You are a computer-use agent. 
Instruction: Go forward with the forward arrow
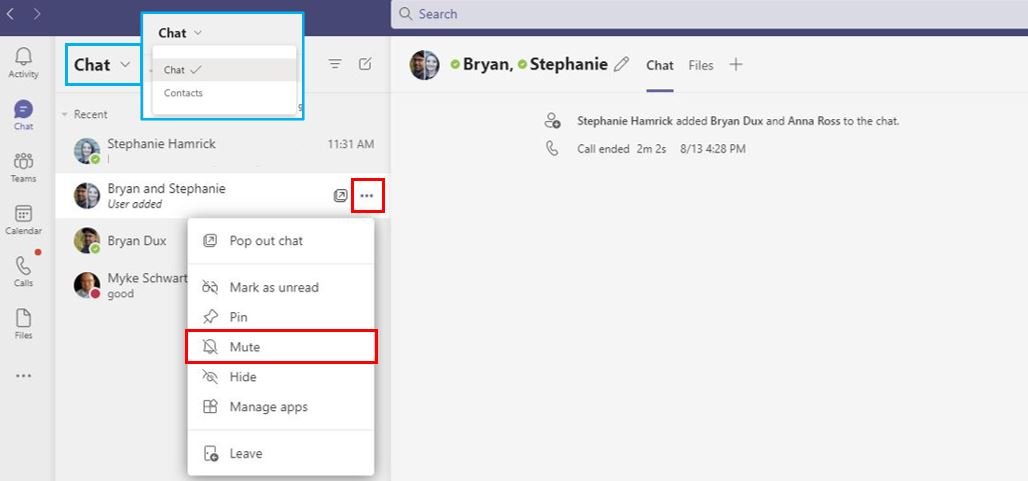[x=37, y=13]
